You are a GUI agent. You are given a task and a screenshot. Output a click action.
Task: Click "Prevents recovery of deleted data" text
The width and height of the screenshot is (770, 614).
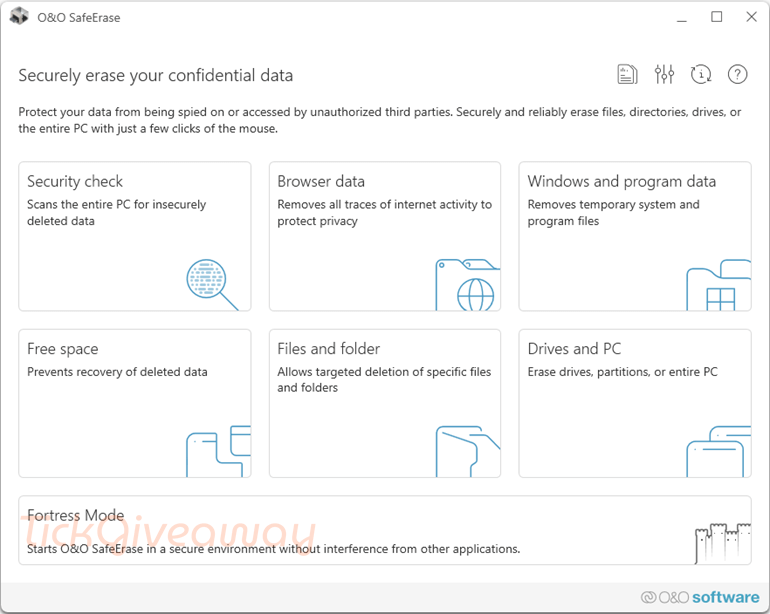click(x=117, y=372)
